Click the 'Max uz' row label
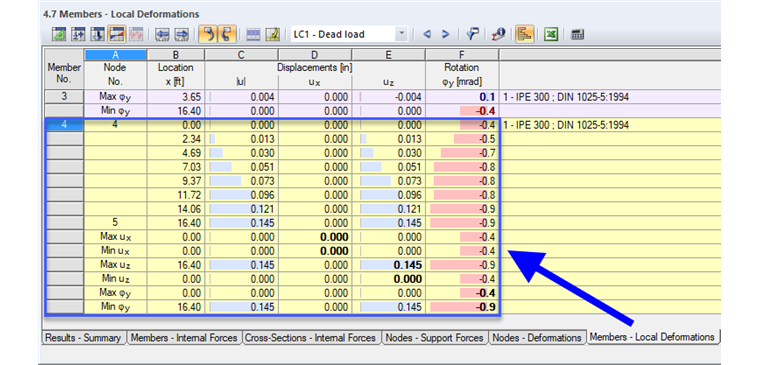Image resolution: width=760 pixels, height=365 pixels. coord(115,265)
